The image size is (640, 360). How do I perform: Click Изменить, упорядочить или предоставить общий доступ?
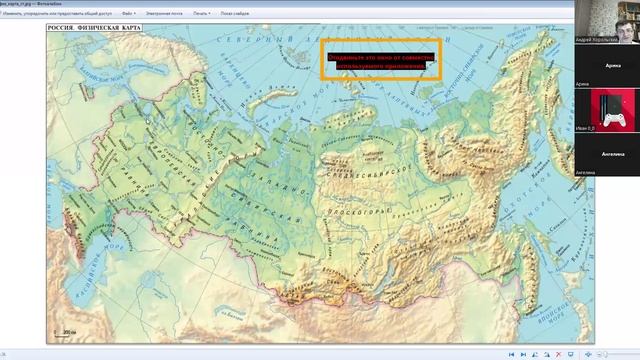coord(57,13)
